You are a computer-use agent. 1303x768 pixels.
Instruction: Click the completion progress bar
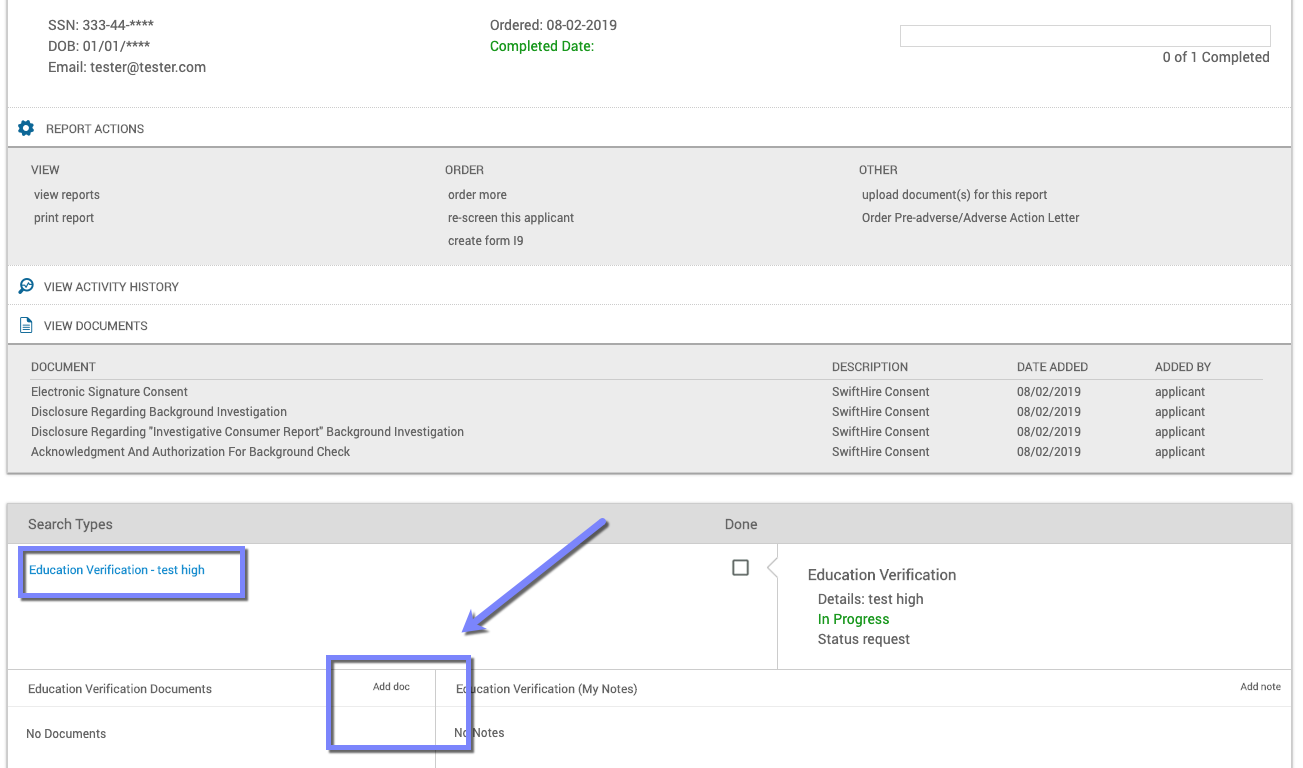pos(1085,36)
